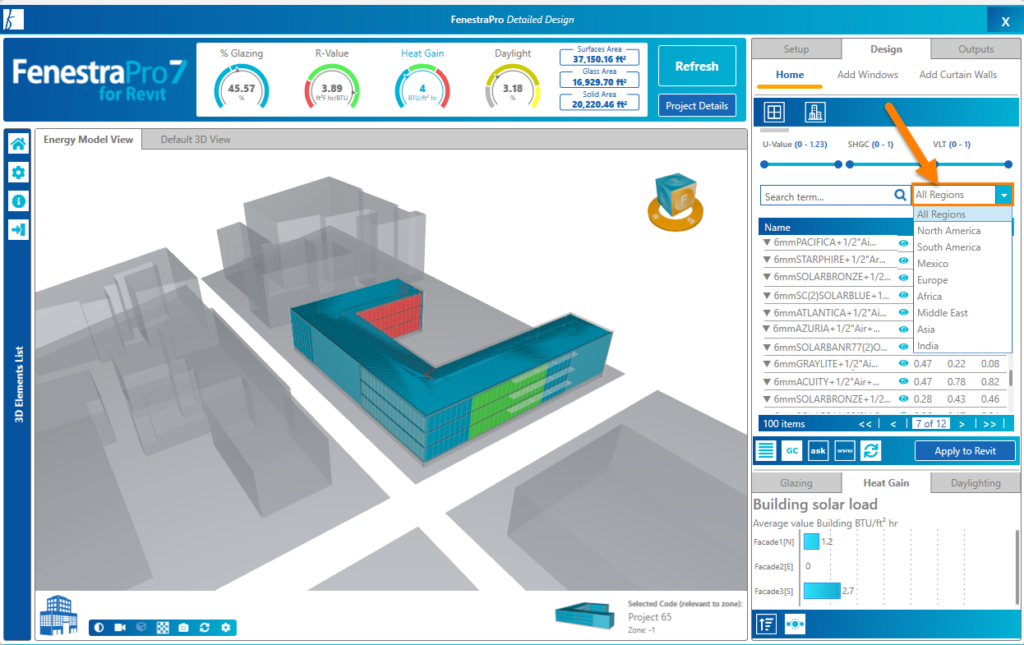Open the Add Windows sub-tab

867,74
